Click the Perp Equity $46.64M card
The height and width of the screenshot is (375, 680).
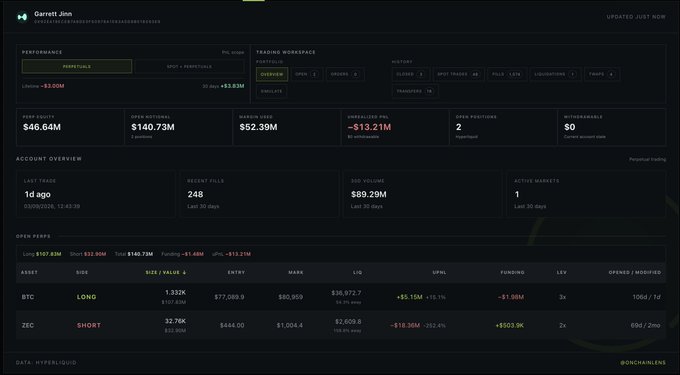[x=70, y=127]
